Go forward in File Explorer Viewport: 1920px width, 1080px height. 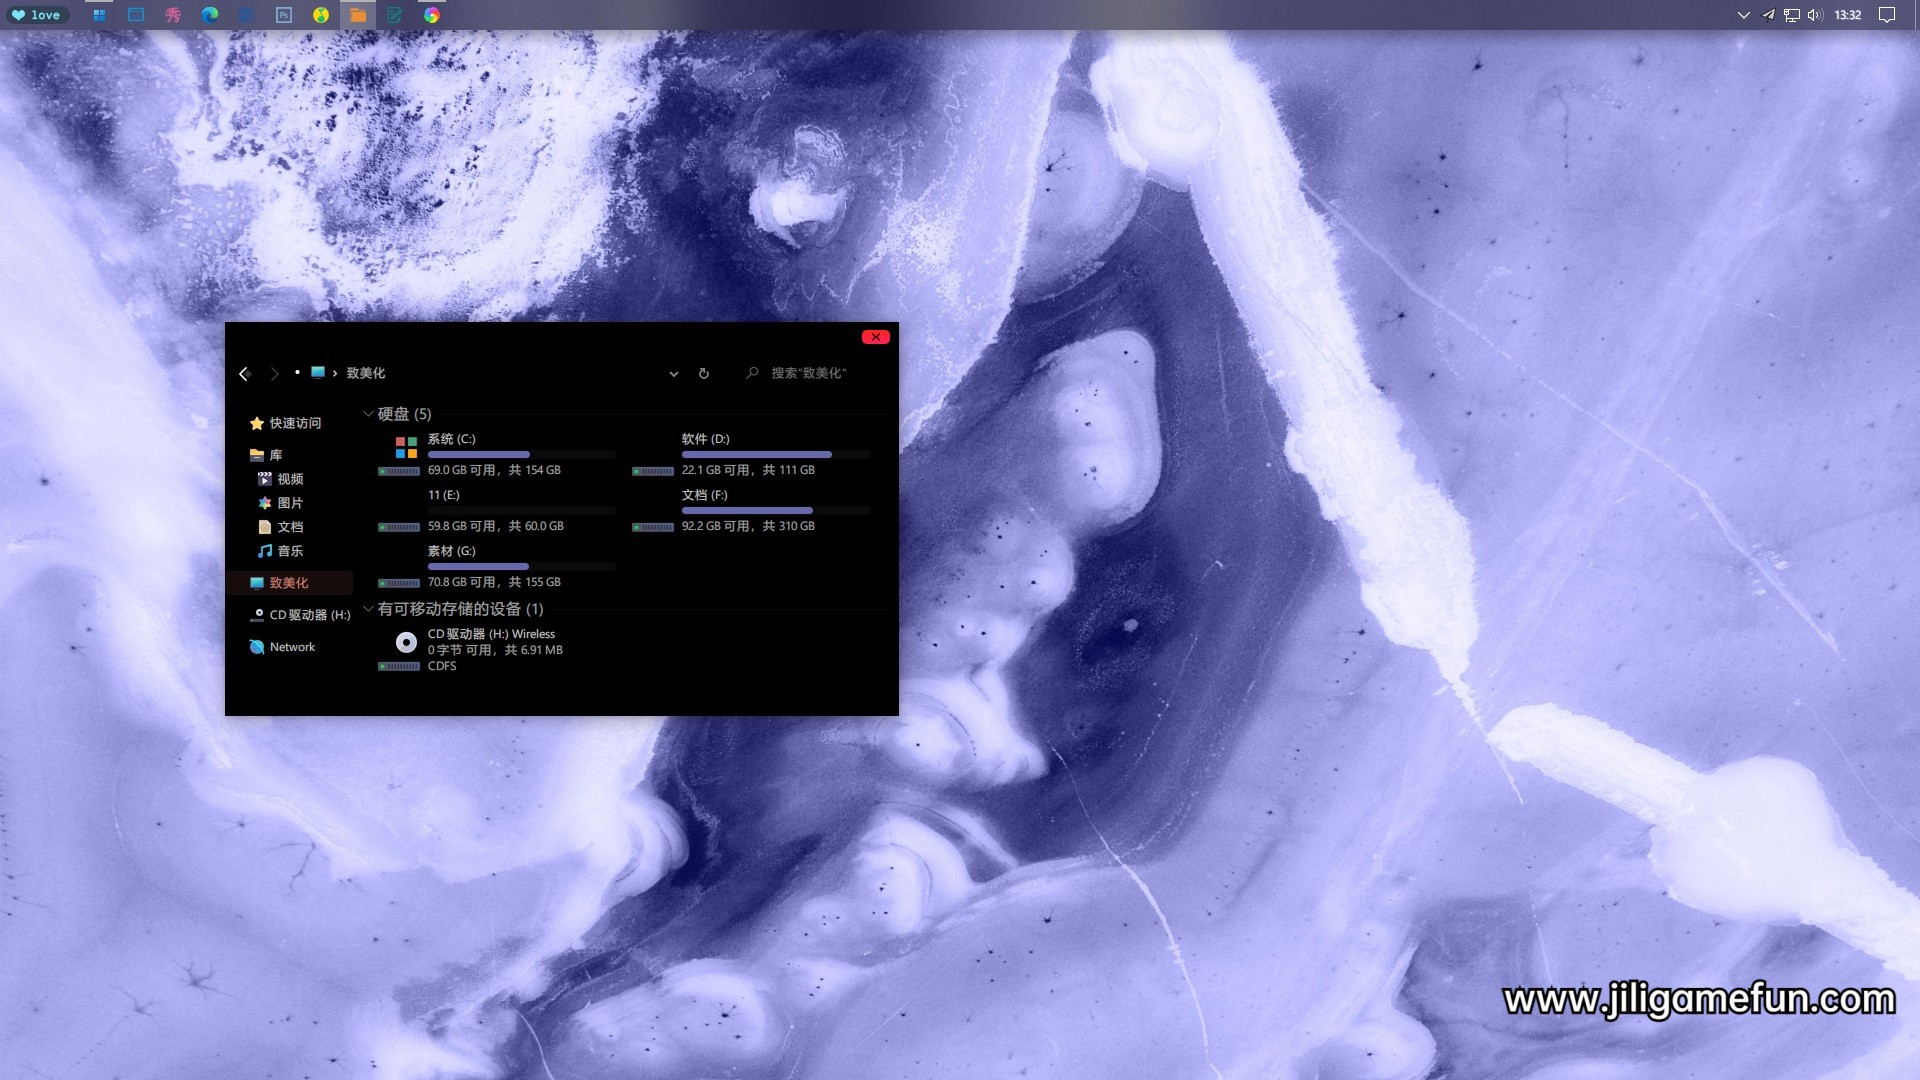click(274, 374)
